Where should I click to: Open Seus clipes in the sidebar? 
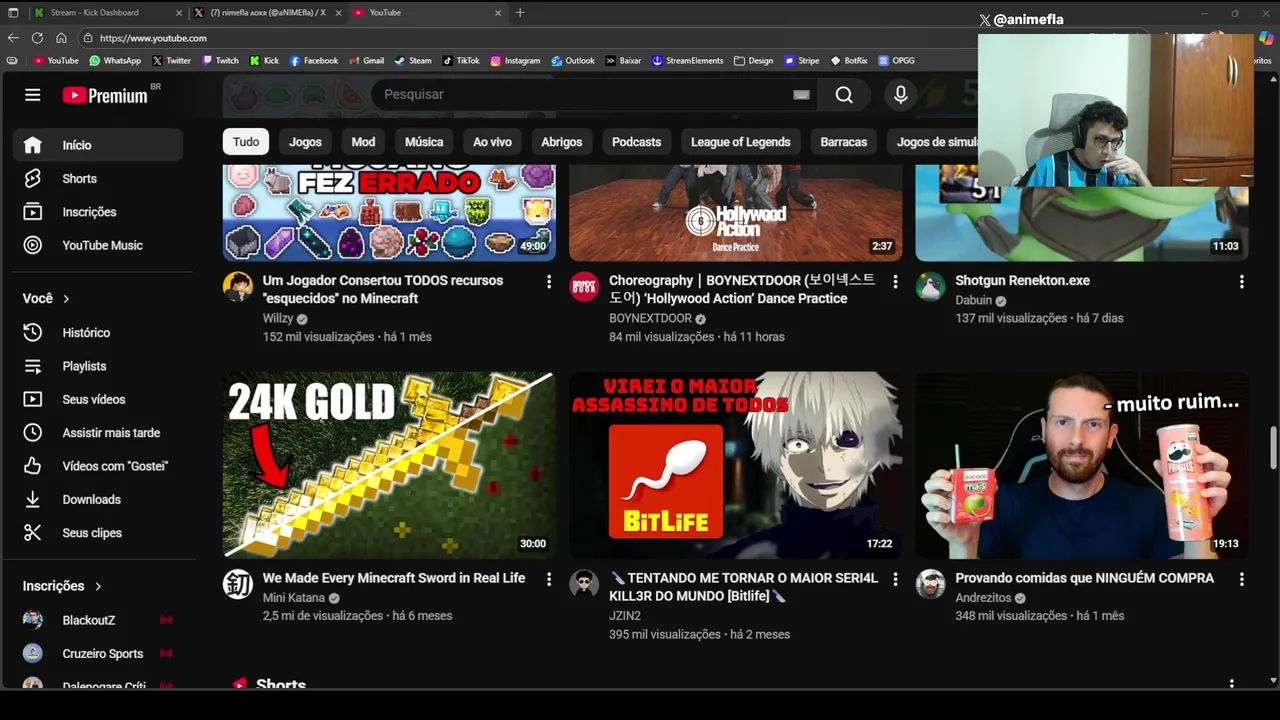[x=98, y=533]
